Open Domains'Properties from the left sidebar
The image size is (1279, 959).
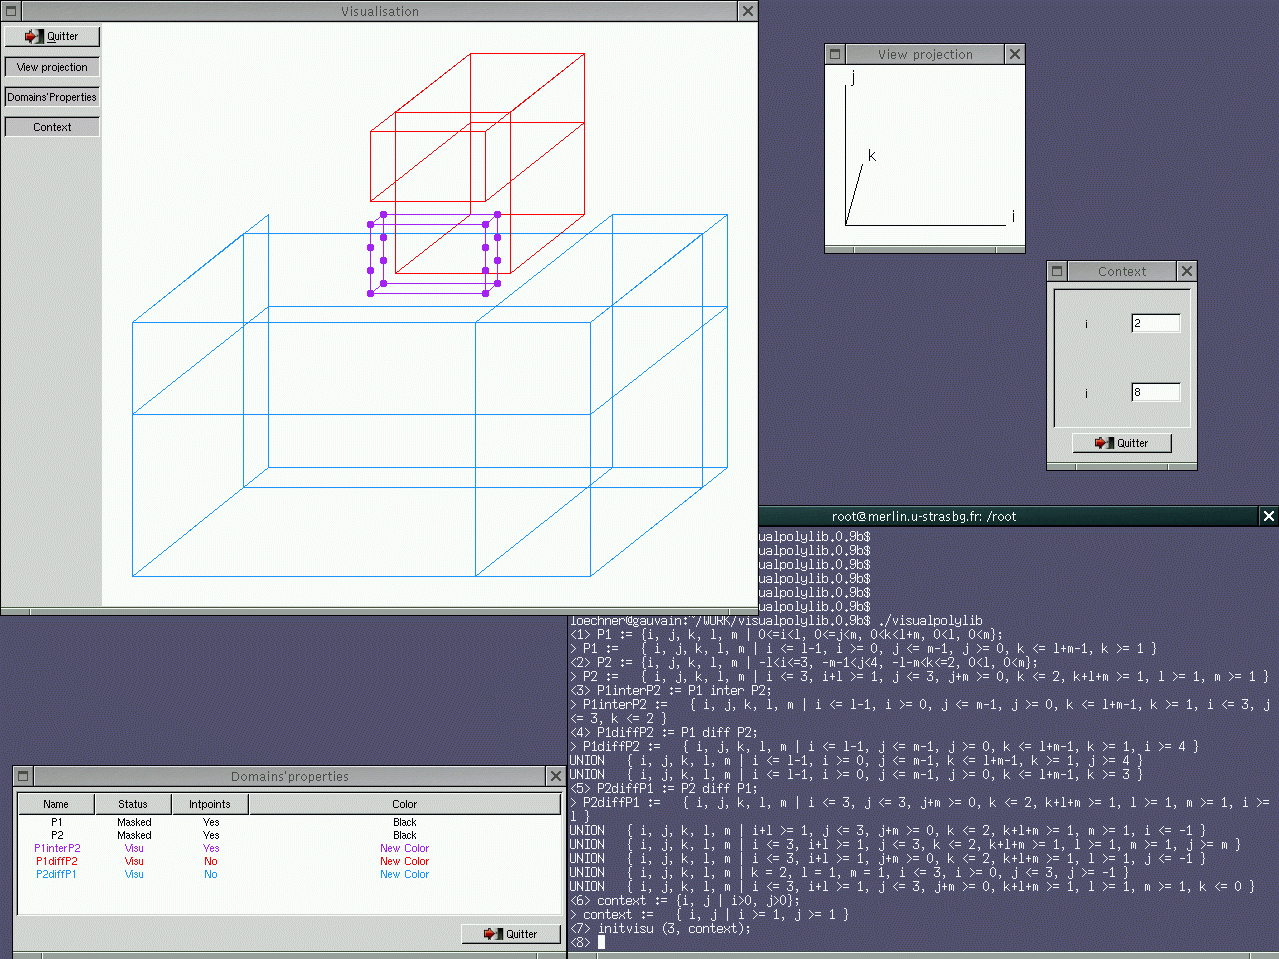point(52,97)
